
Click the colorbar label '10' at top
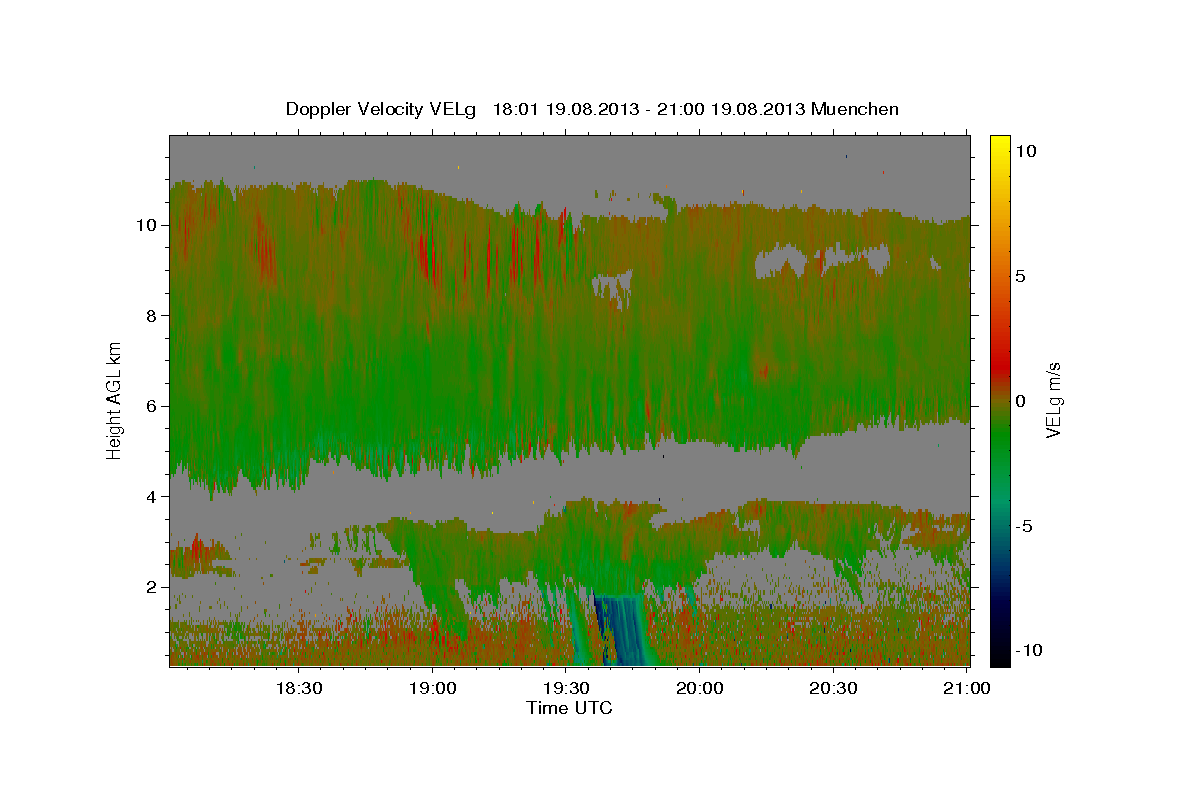(1025, 151)
